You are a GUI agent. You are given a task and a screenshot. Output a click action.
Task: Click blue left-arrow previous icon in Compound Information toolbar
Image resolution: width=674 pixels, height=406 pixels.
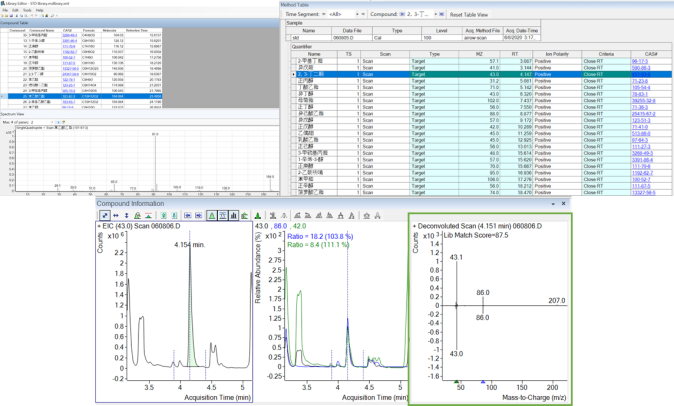pos(187,216)
